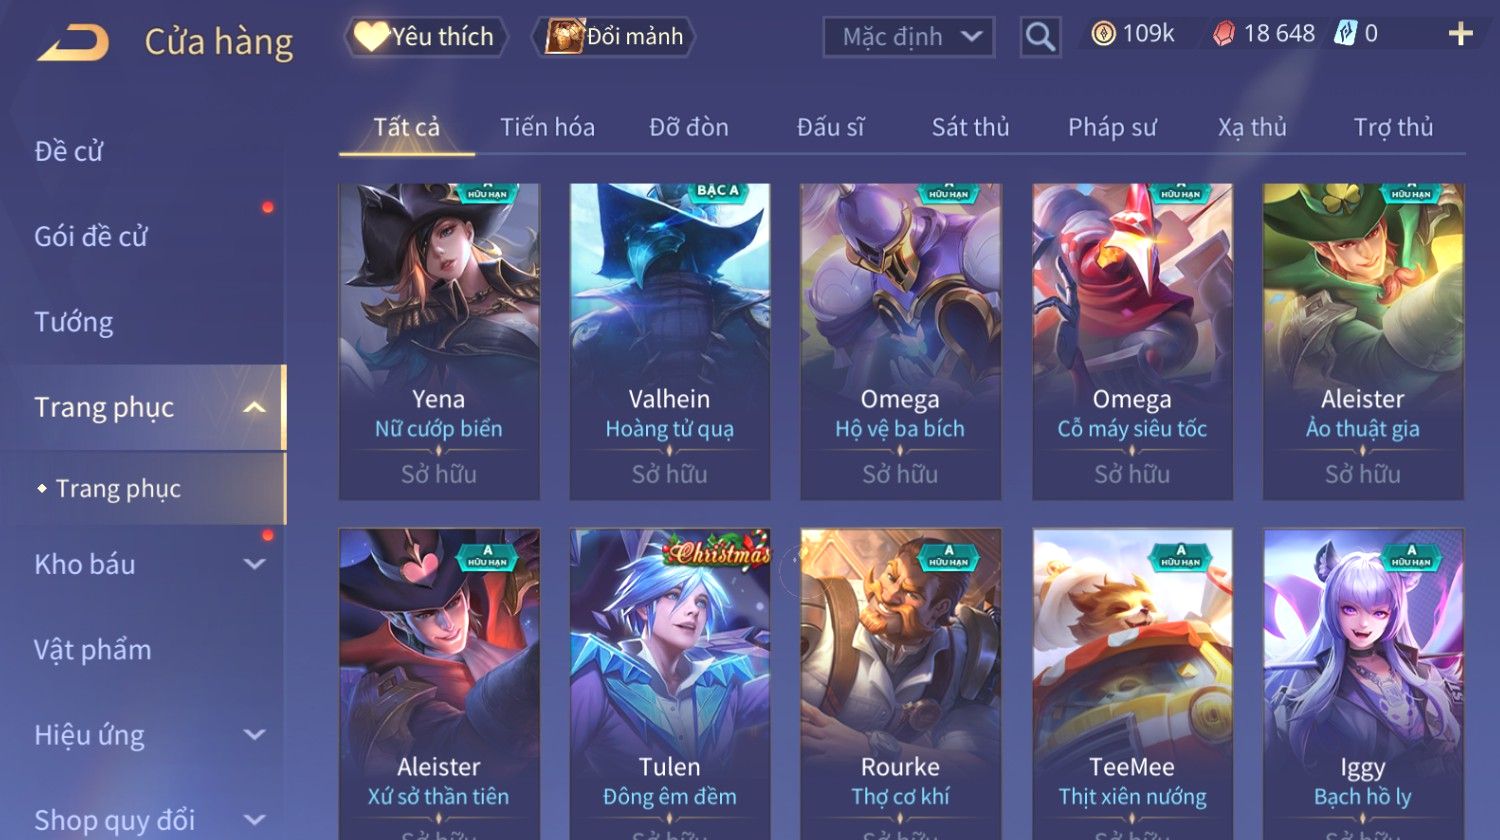Image resolution: width=1500 pixels, height=840 pixels.
Task: Tap the blue voucher currency icon
Action: pyautogui.click(x=1346, y=34)
